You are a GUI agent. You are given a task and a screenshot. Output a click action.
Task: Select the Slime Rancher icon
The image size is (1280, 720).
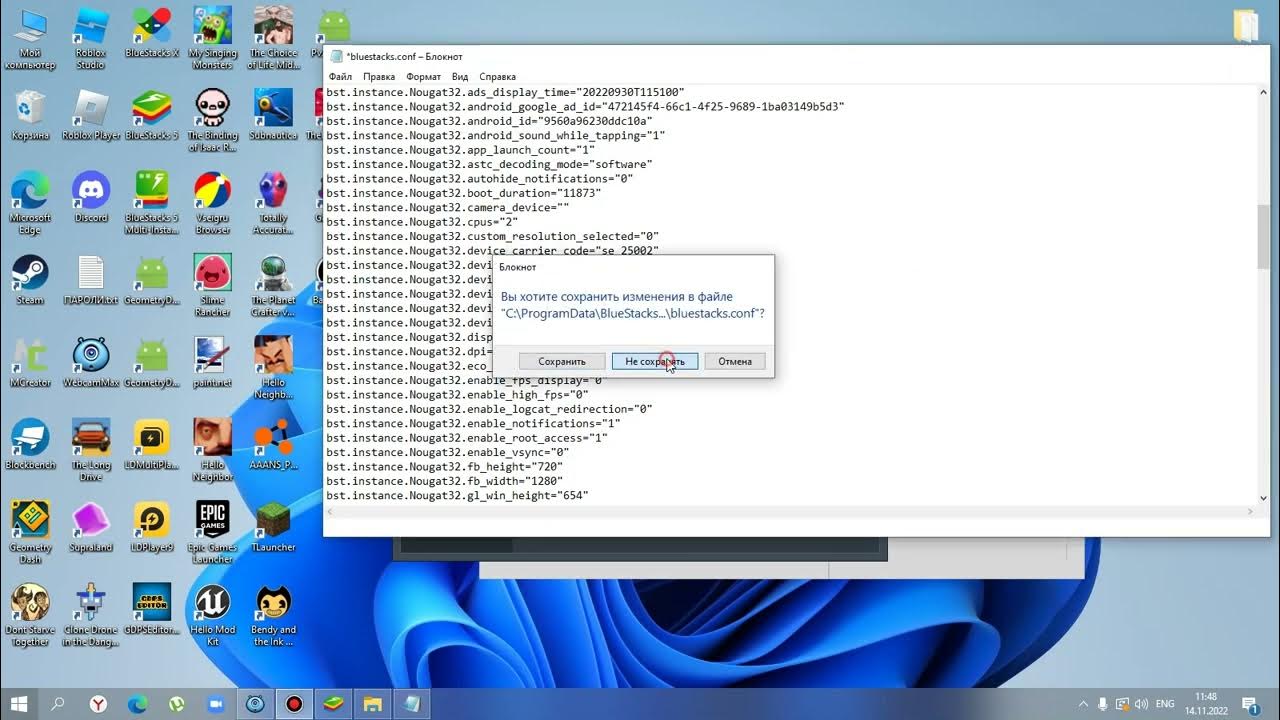pyautogui.click(x=213, y=285)
